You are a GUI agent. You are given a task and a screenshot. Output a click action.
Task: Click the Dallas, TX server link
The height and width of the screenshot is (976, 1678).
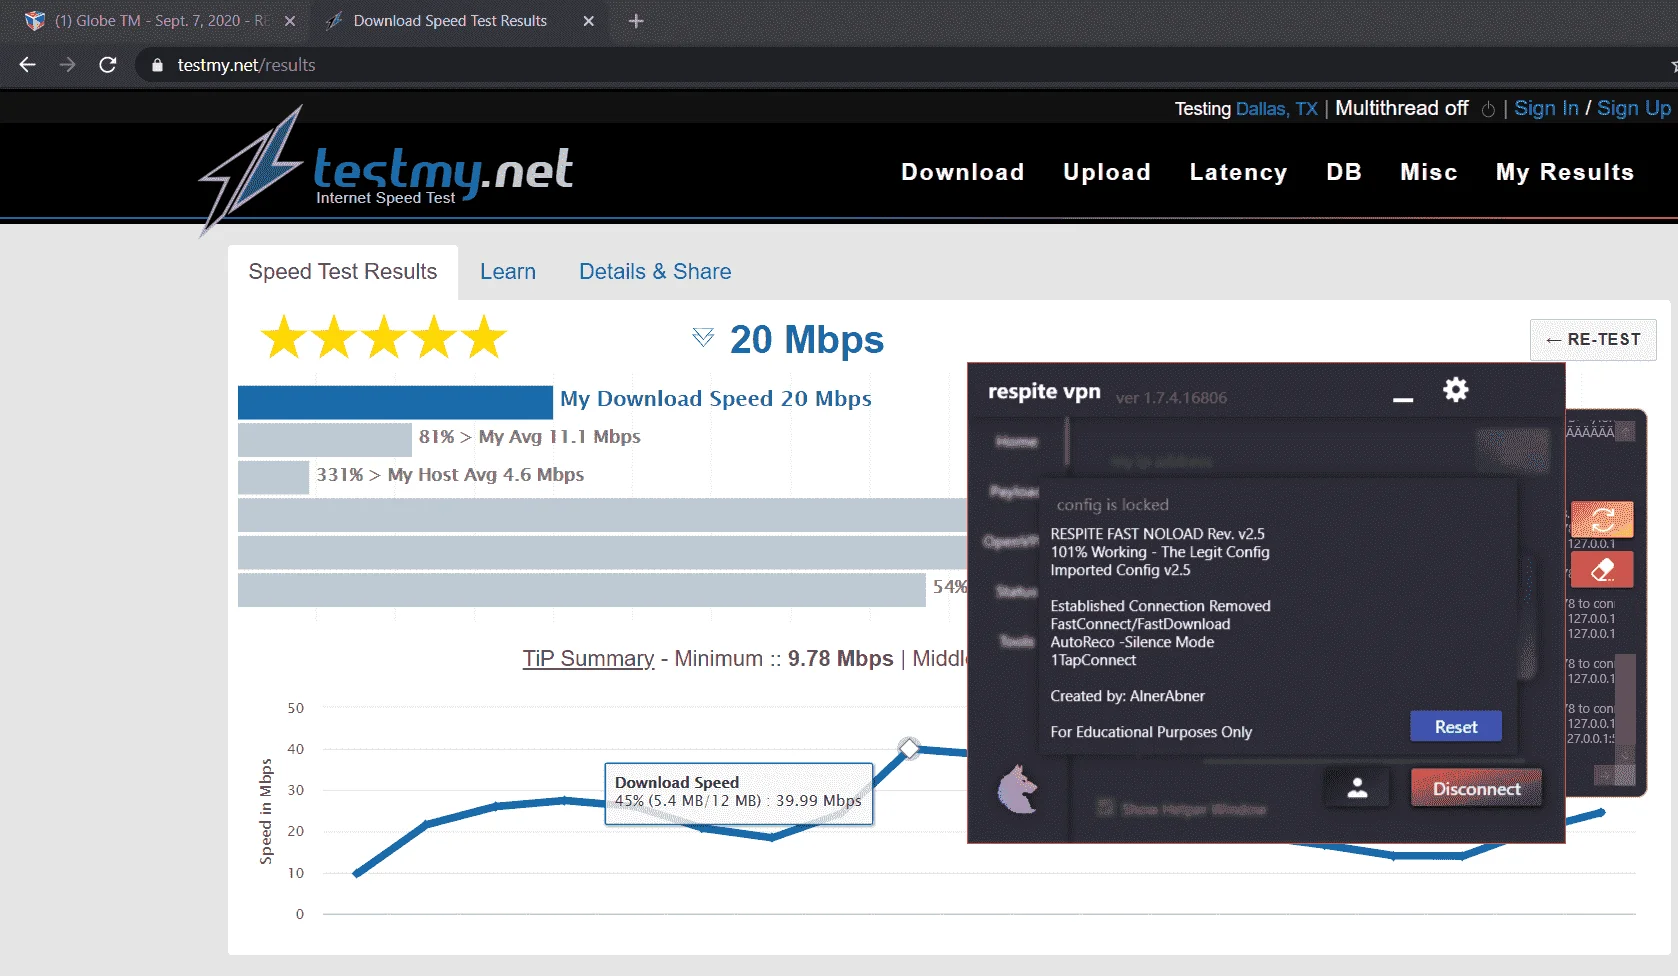point(1277,109)
